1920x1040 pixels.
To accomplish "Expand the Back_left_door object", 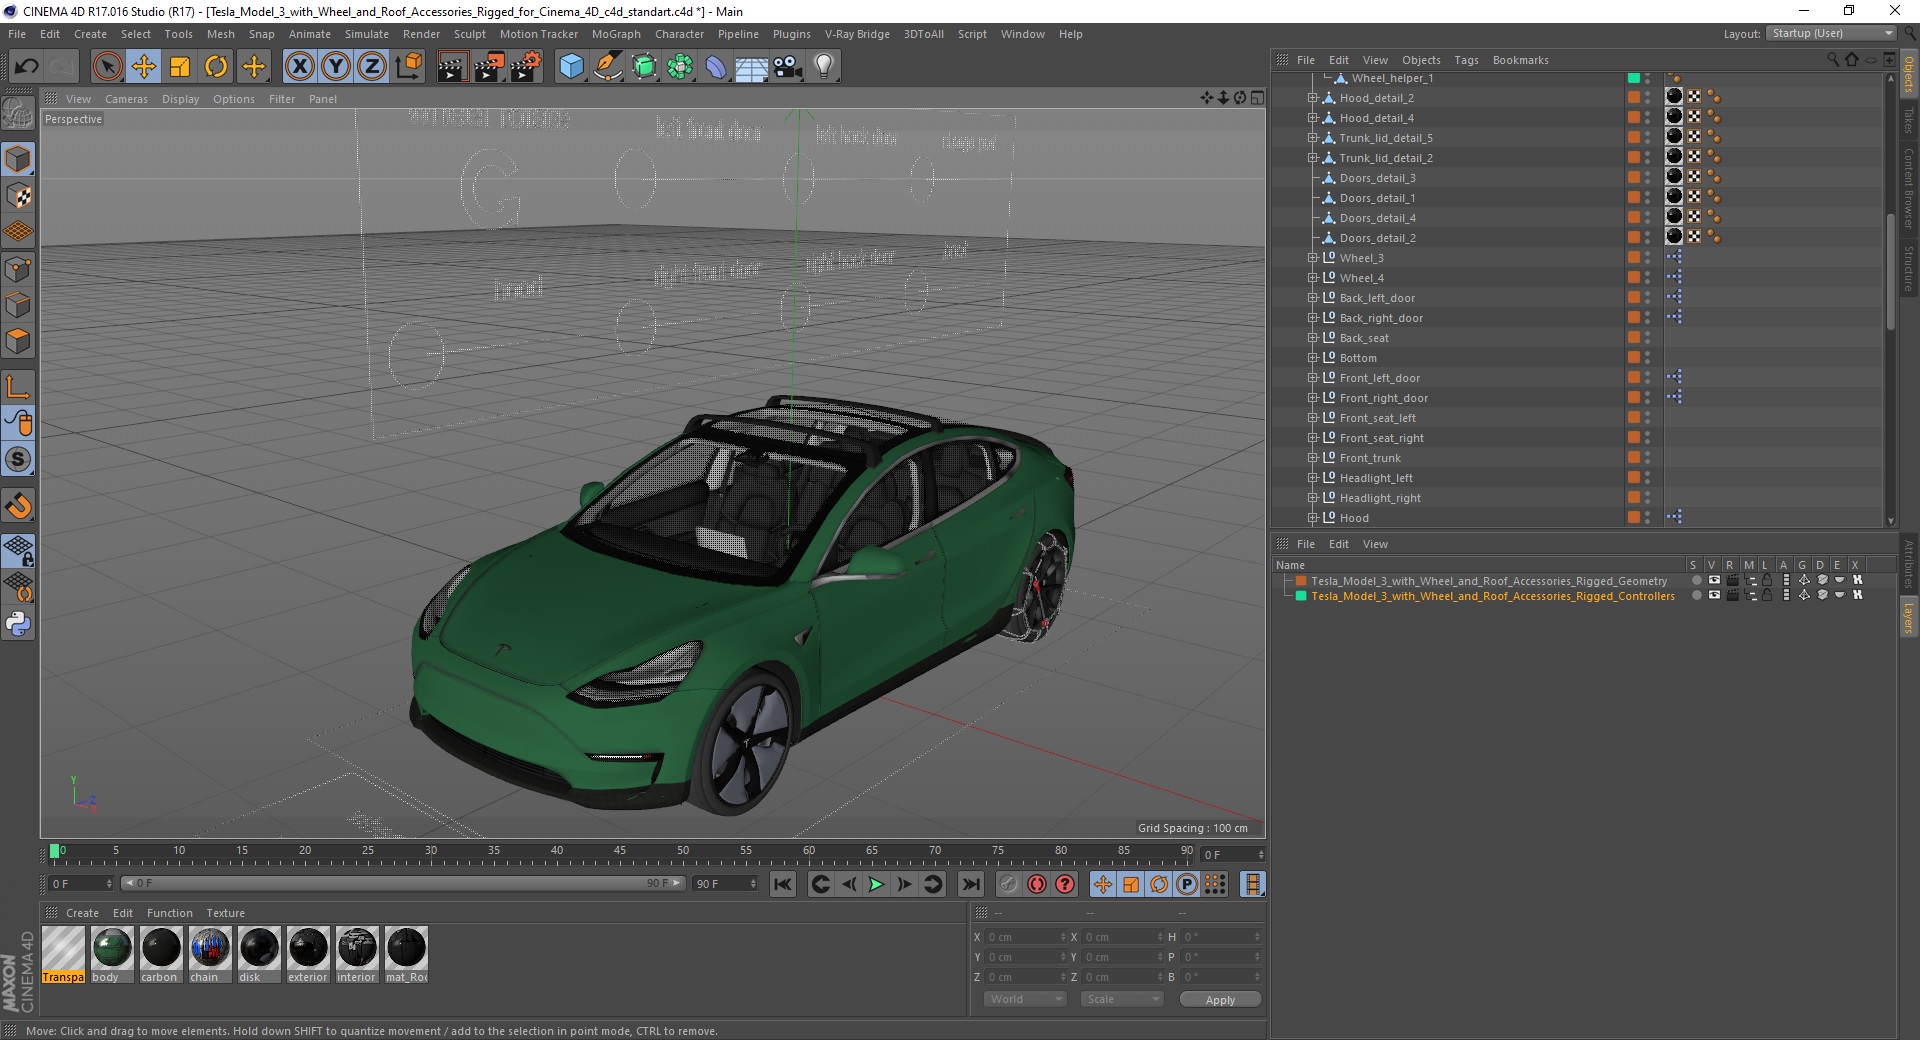I will pyautogui.click(x=1312, y=298).
